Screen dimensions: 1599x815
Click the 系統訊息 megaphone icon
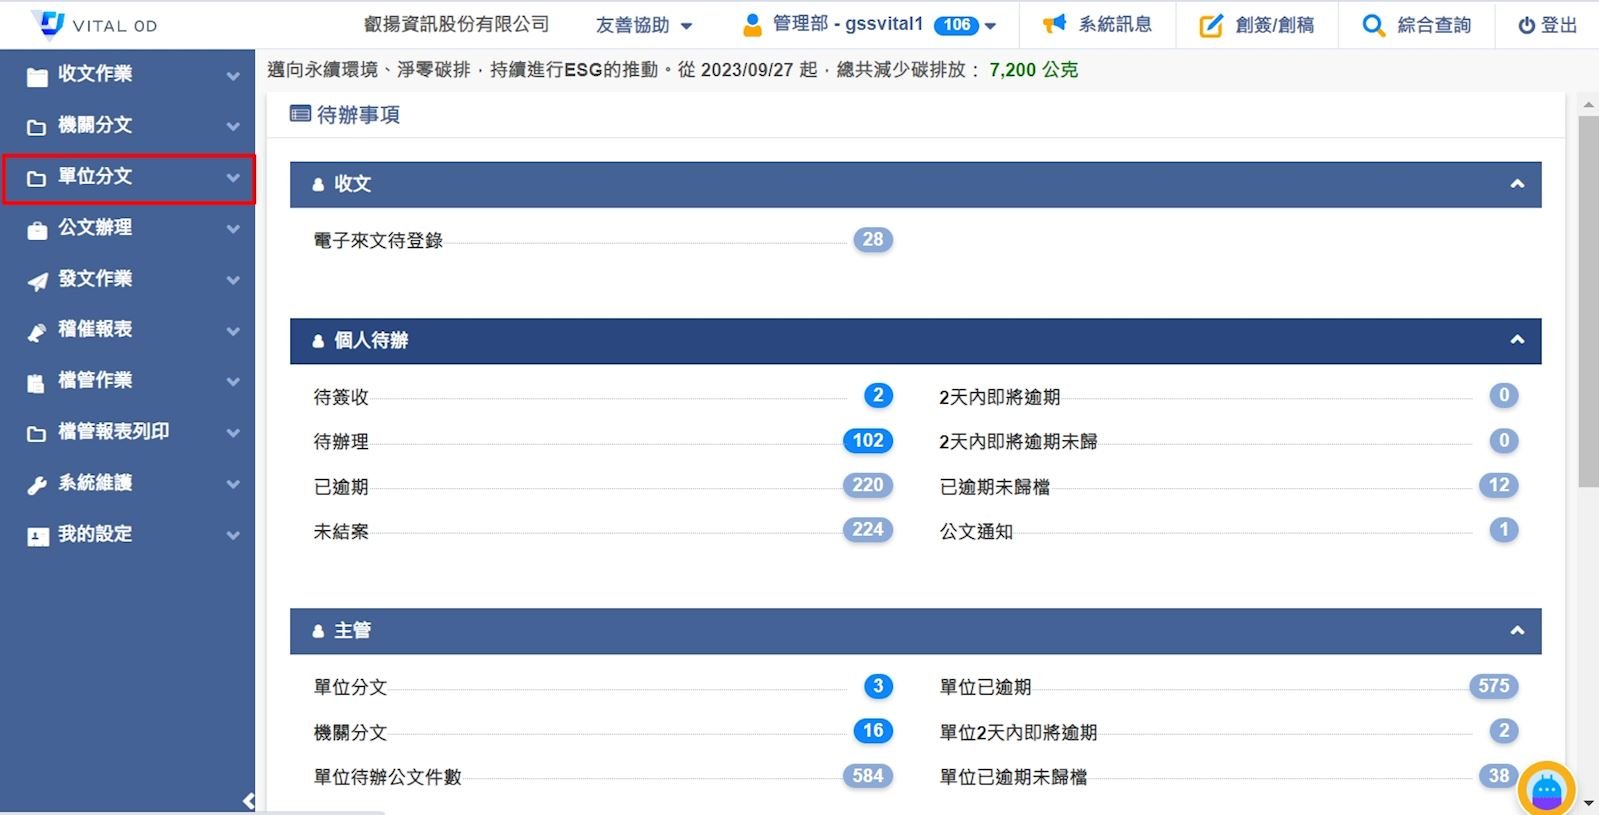coord(1054,25)
